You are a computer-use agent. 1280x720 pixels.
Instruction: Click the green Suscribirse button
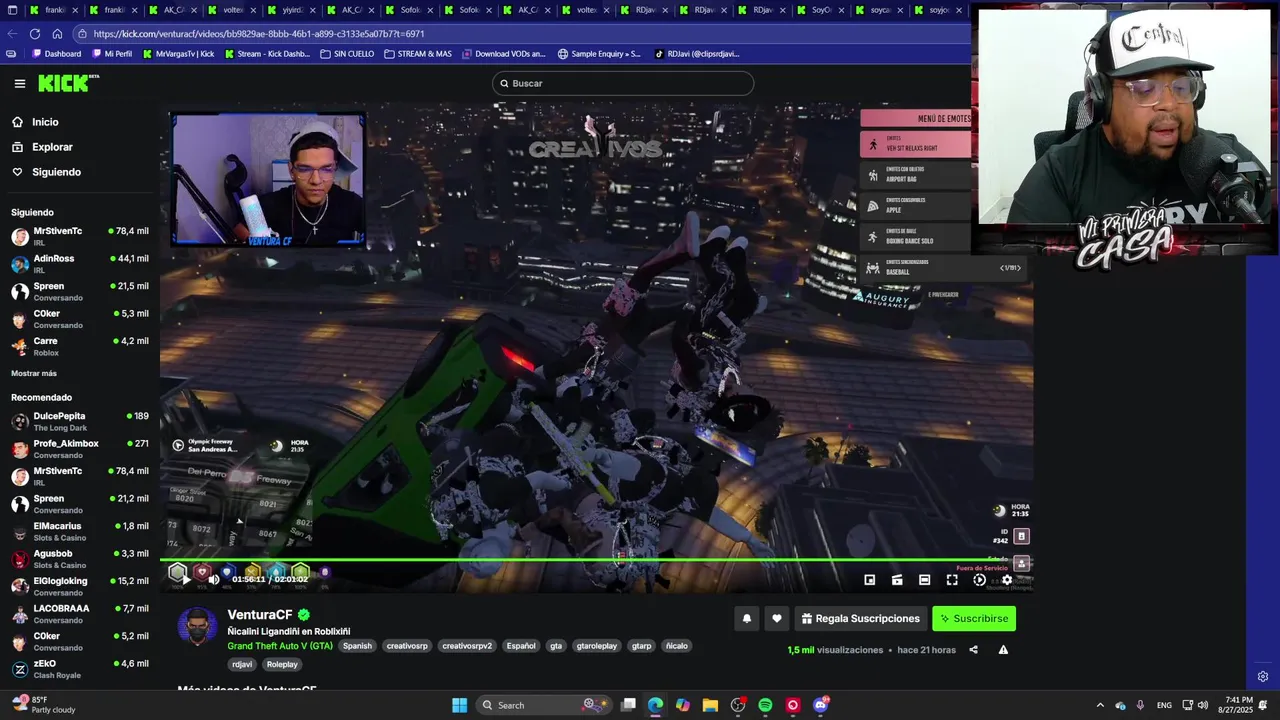coord(974,619)
